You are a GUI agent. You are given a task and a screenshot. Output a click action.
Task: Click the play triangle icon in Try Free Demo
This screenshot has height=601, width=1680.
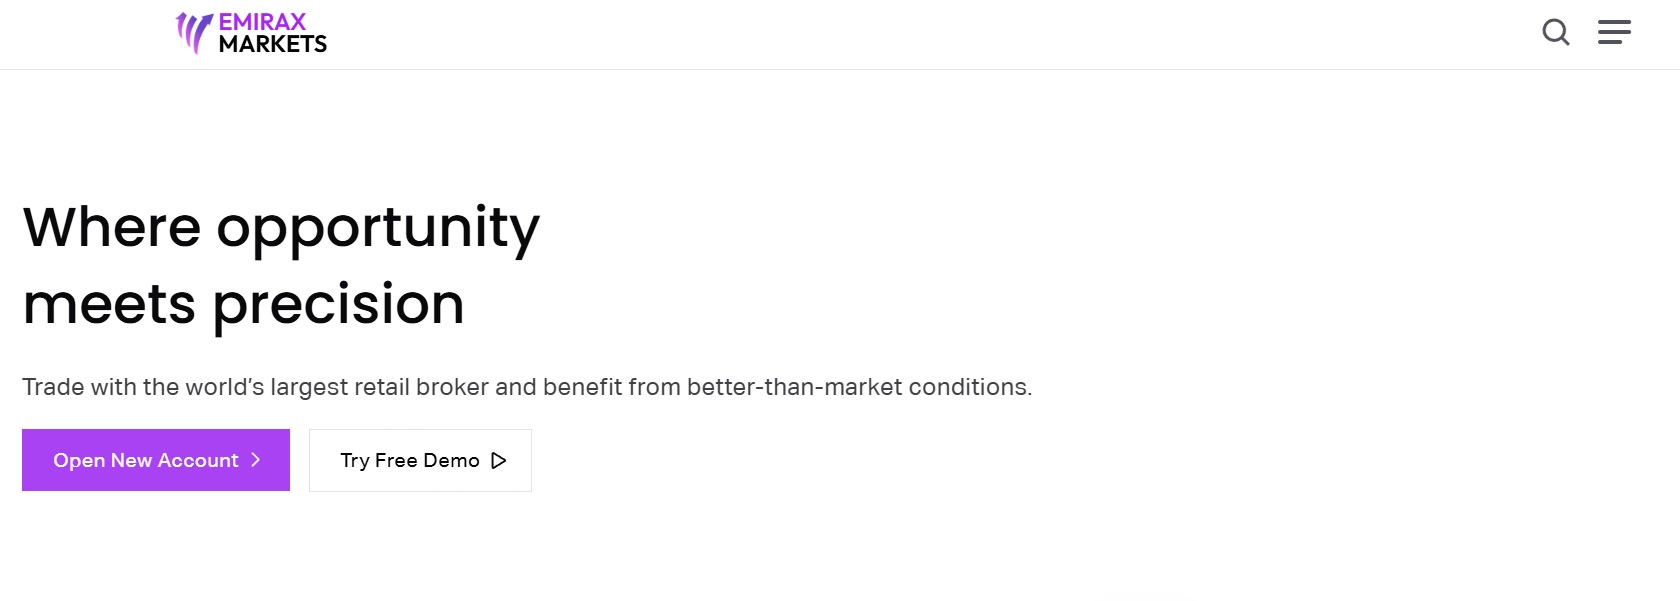coord(498,460)
